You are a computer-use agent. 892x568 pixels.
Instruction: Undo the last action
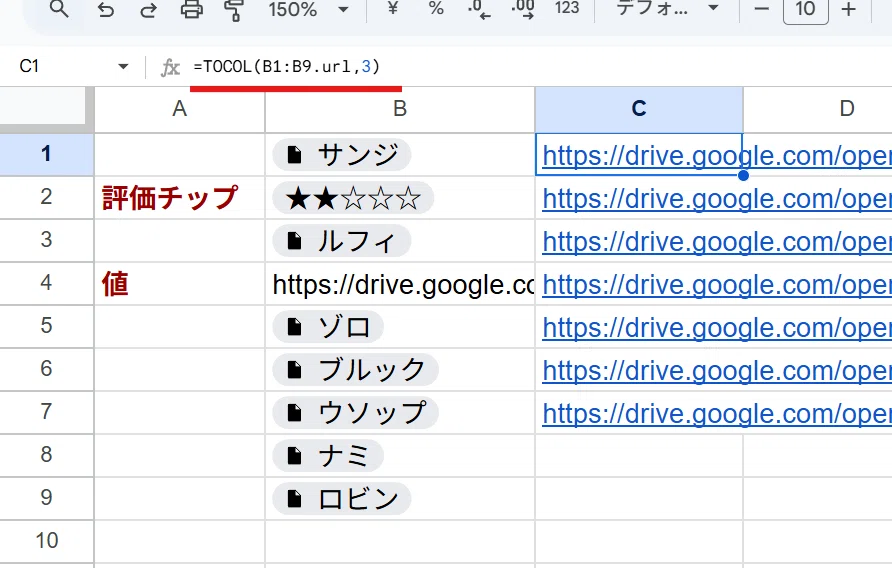coord(106,10)
